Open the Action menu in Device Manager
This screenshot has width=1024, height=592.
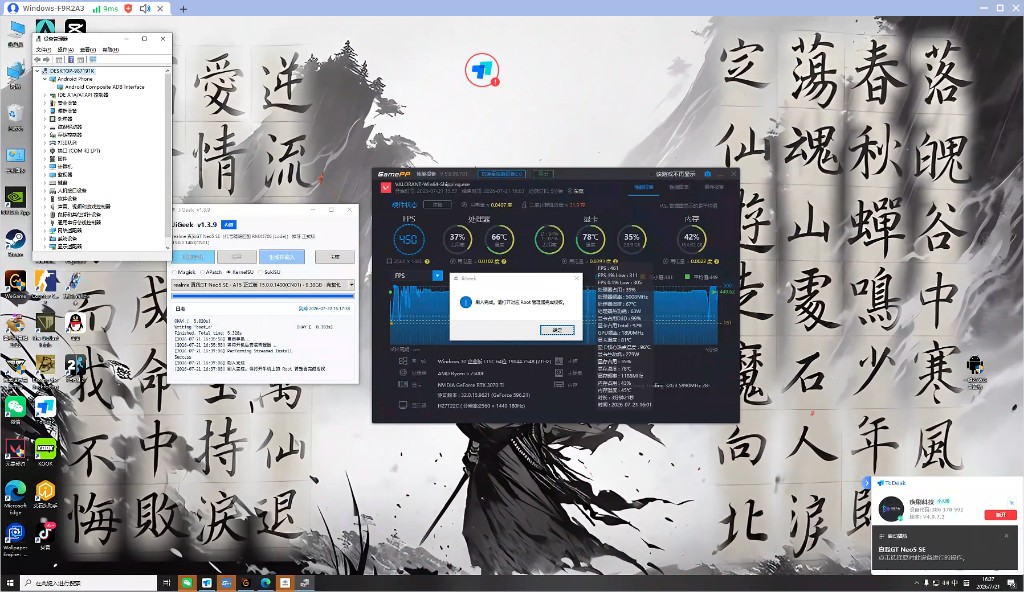click(65, 50)
